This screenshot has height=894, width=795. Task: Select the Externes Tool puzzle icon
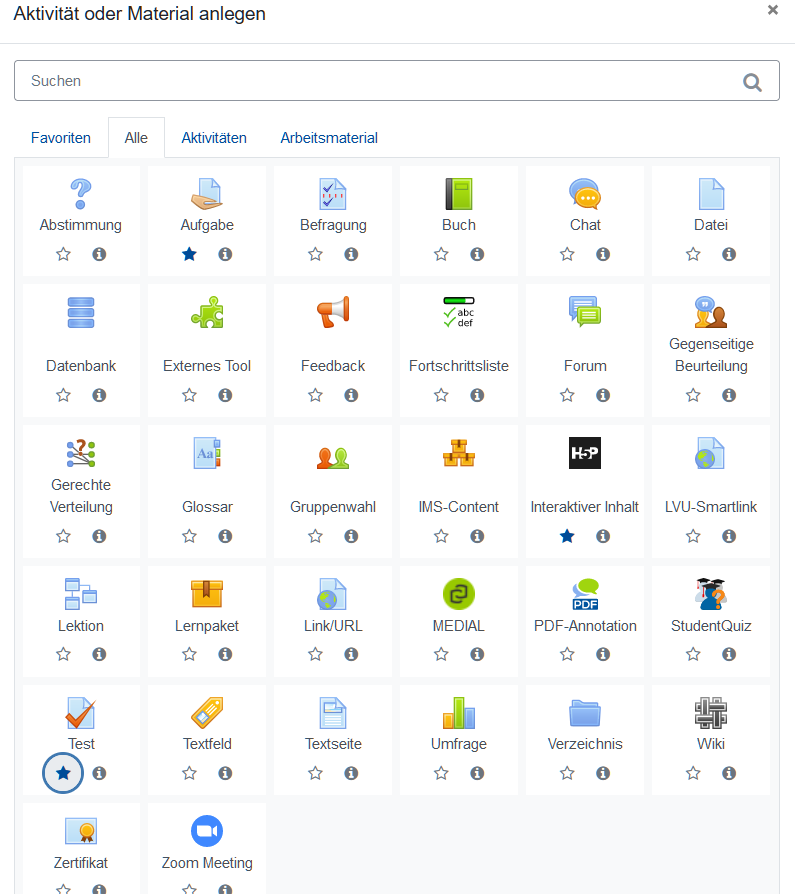click(207, 312)
